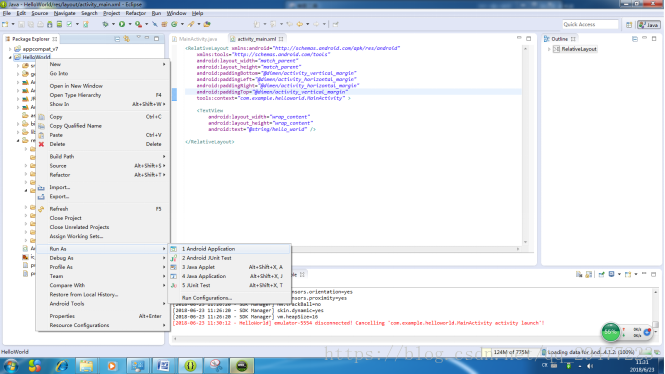
Task: Click the Open Type folder icon in toolbar
Action: pos(207,24)
